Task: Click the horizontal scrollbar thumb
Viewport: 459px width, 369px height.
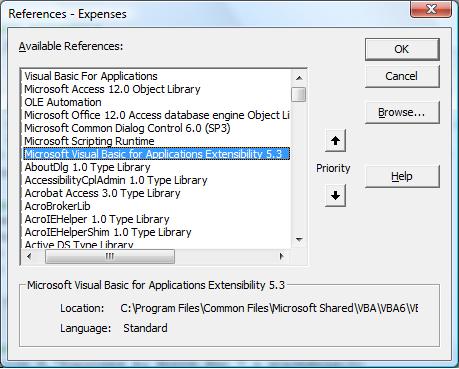Action: tap(110, 256)
